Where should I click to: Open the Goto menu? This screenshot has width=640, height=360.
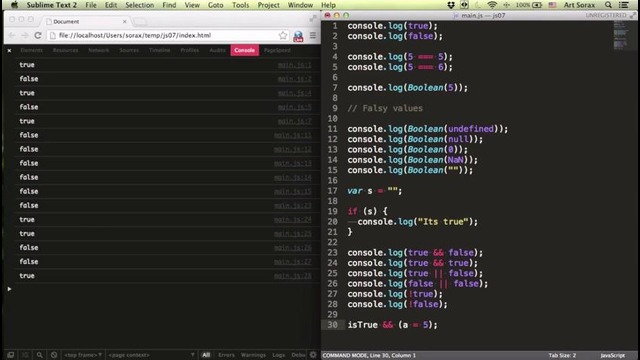216,5
